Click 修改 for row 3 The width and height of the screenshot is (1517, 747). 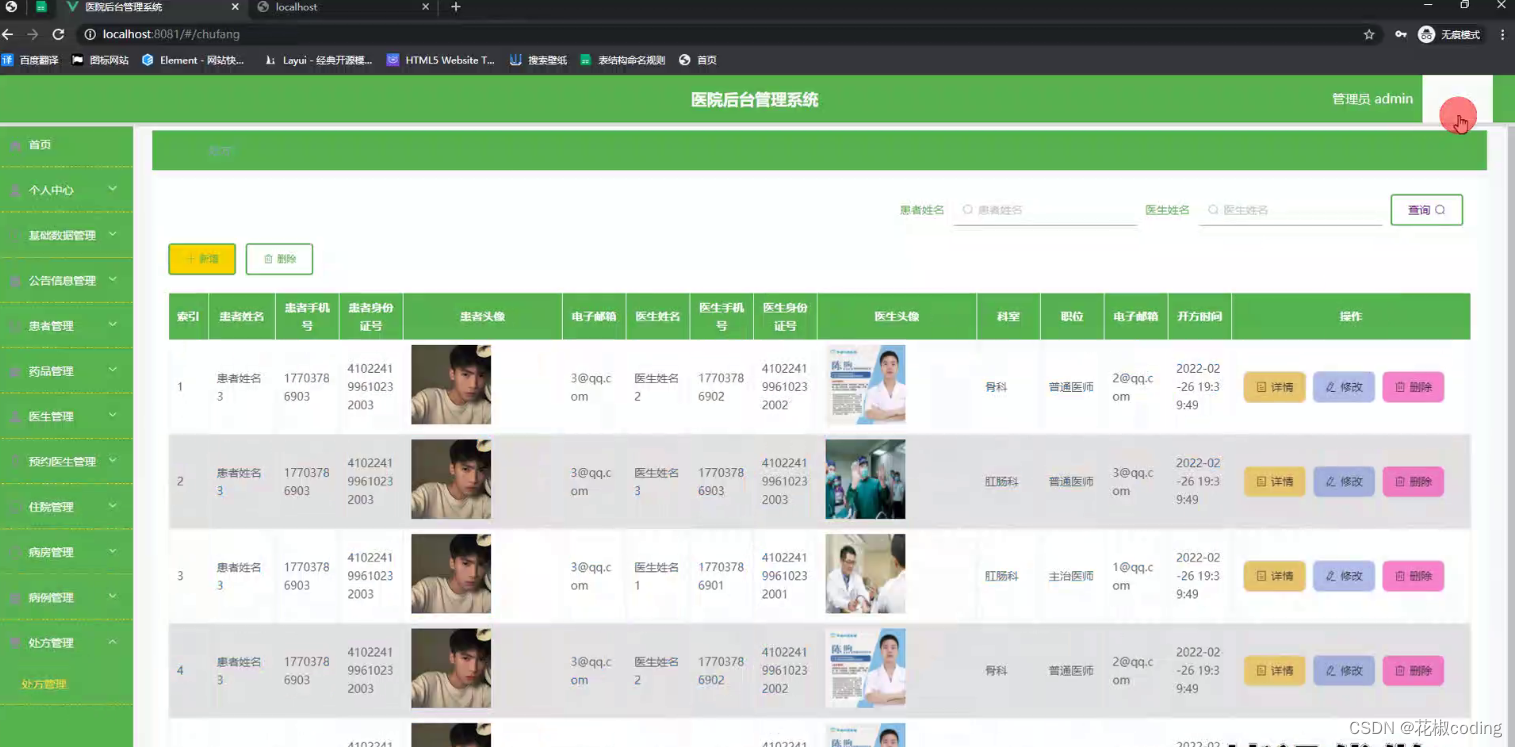tap(1344, 576)
